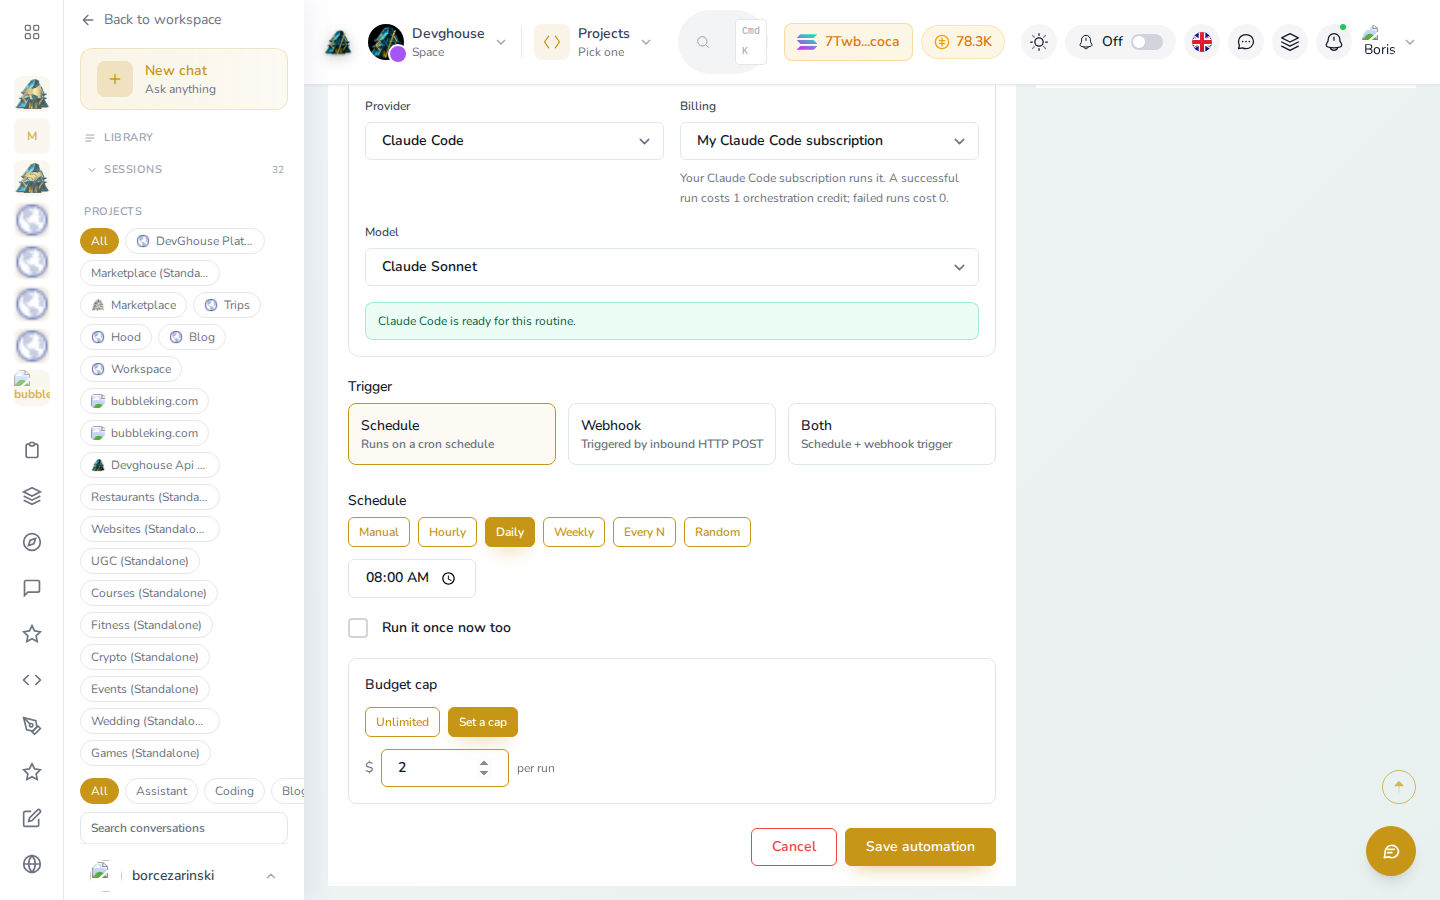The image size is (1440, 900).
Task: Select the pen nib icon in left rail
Action: (x=32, y=726)
